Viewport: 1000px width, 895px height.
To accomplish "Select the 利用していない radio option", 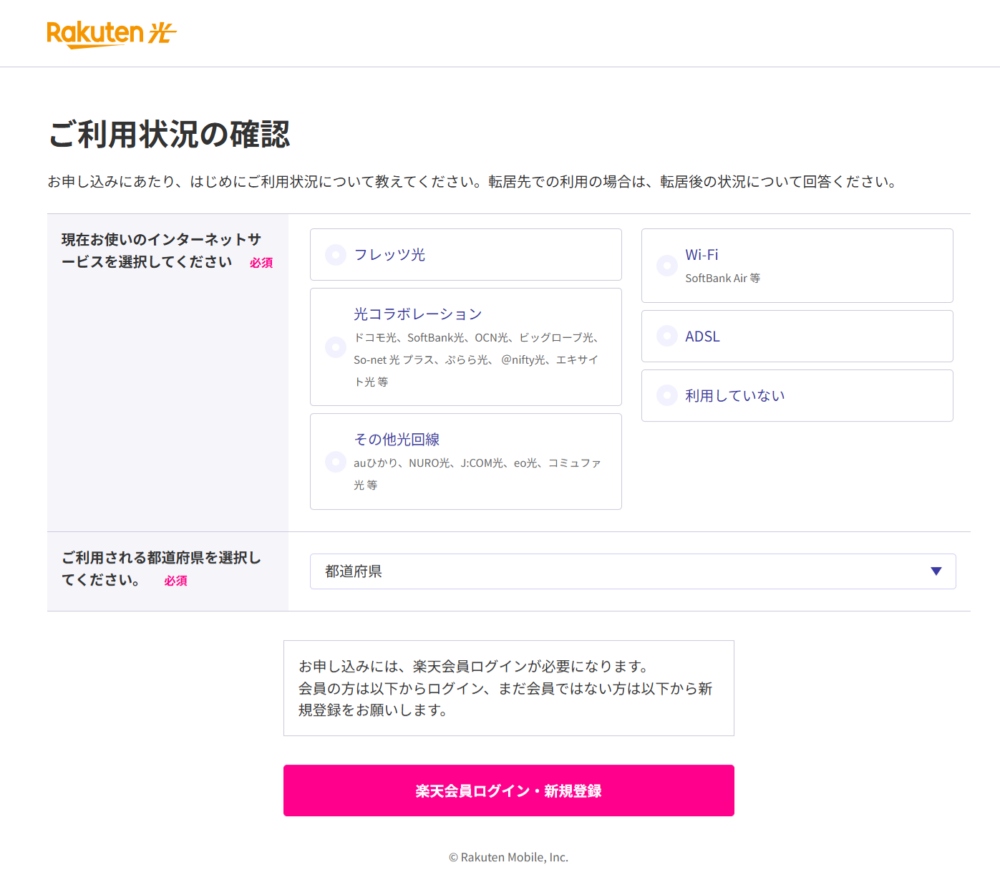I will [x=667, y=396].
